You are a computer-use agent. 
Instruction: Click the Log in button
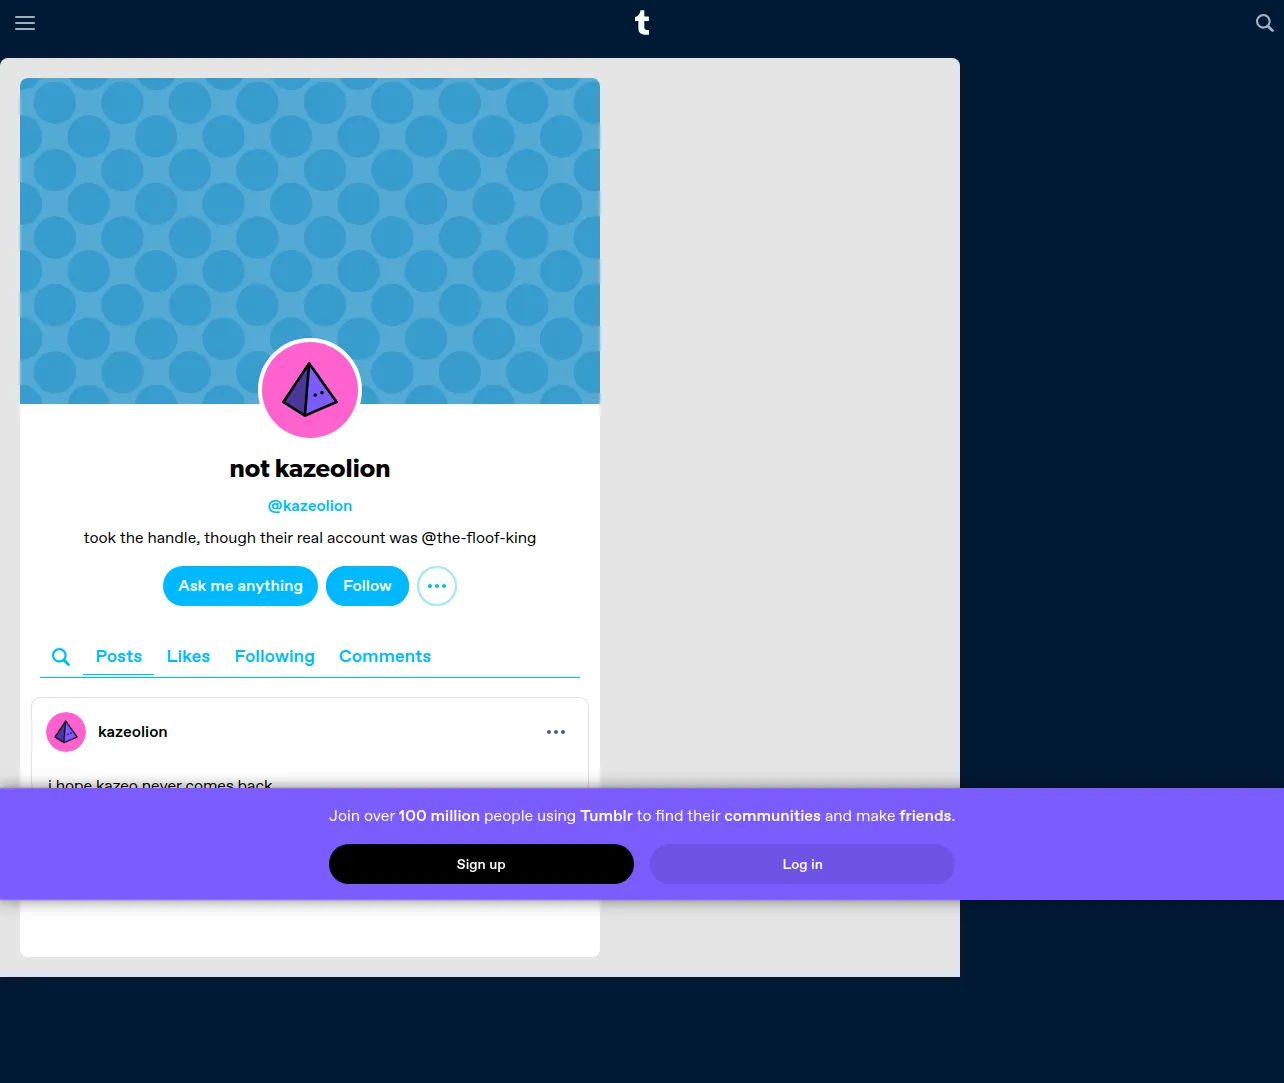click(x=802, y=864)
